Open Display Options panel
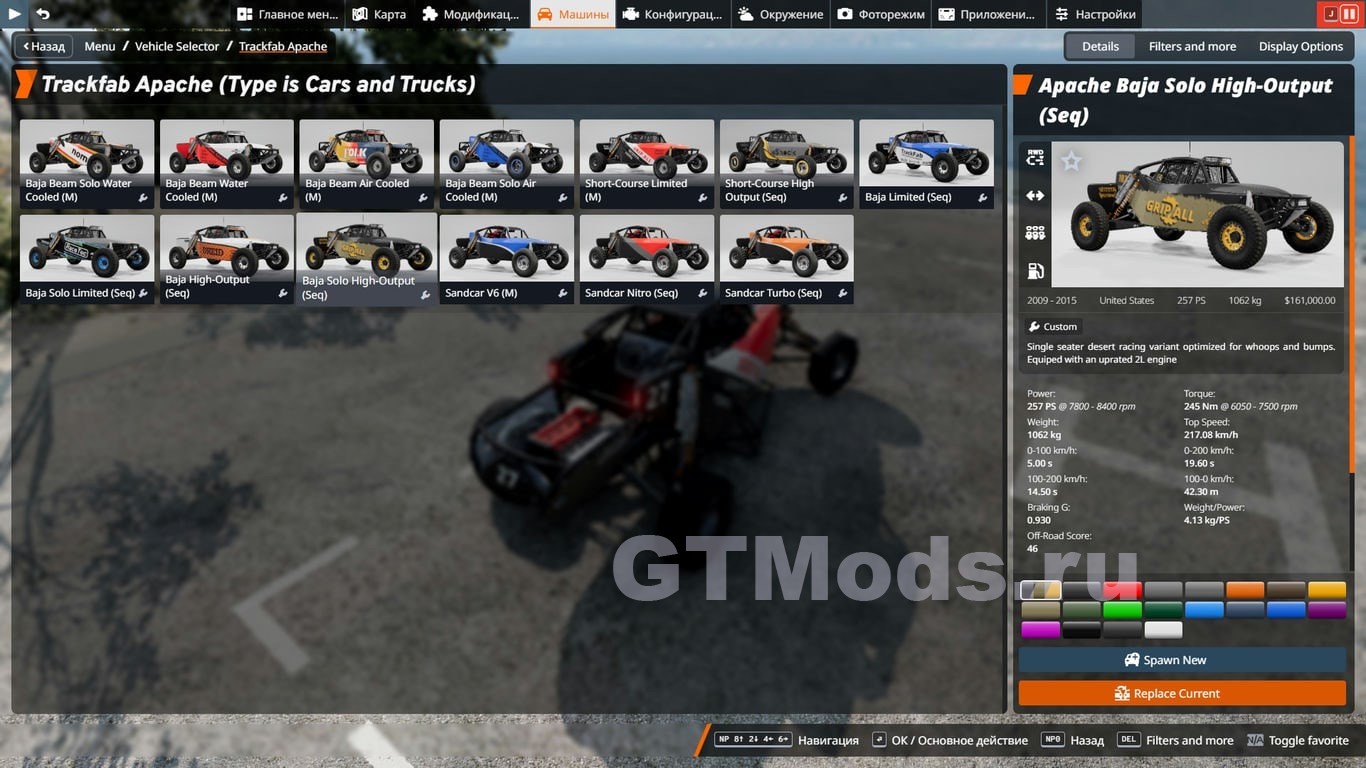This screenshot has width=1366, height=768. [1300, 46]
